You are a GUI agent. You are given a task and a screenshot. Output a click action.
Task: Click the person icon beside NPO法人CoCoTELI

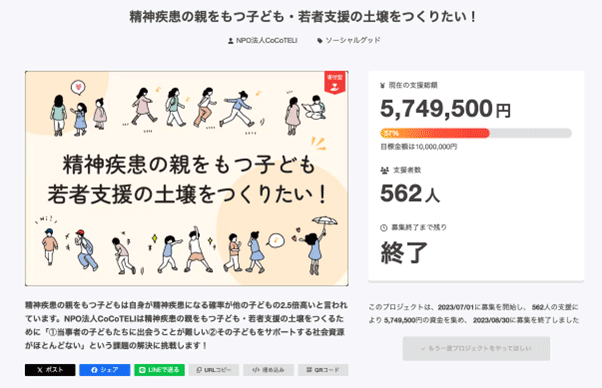pyautogui.click(x=231, y=41)
